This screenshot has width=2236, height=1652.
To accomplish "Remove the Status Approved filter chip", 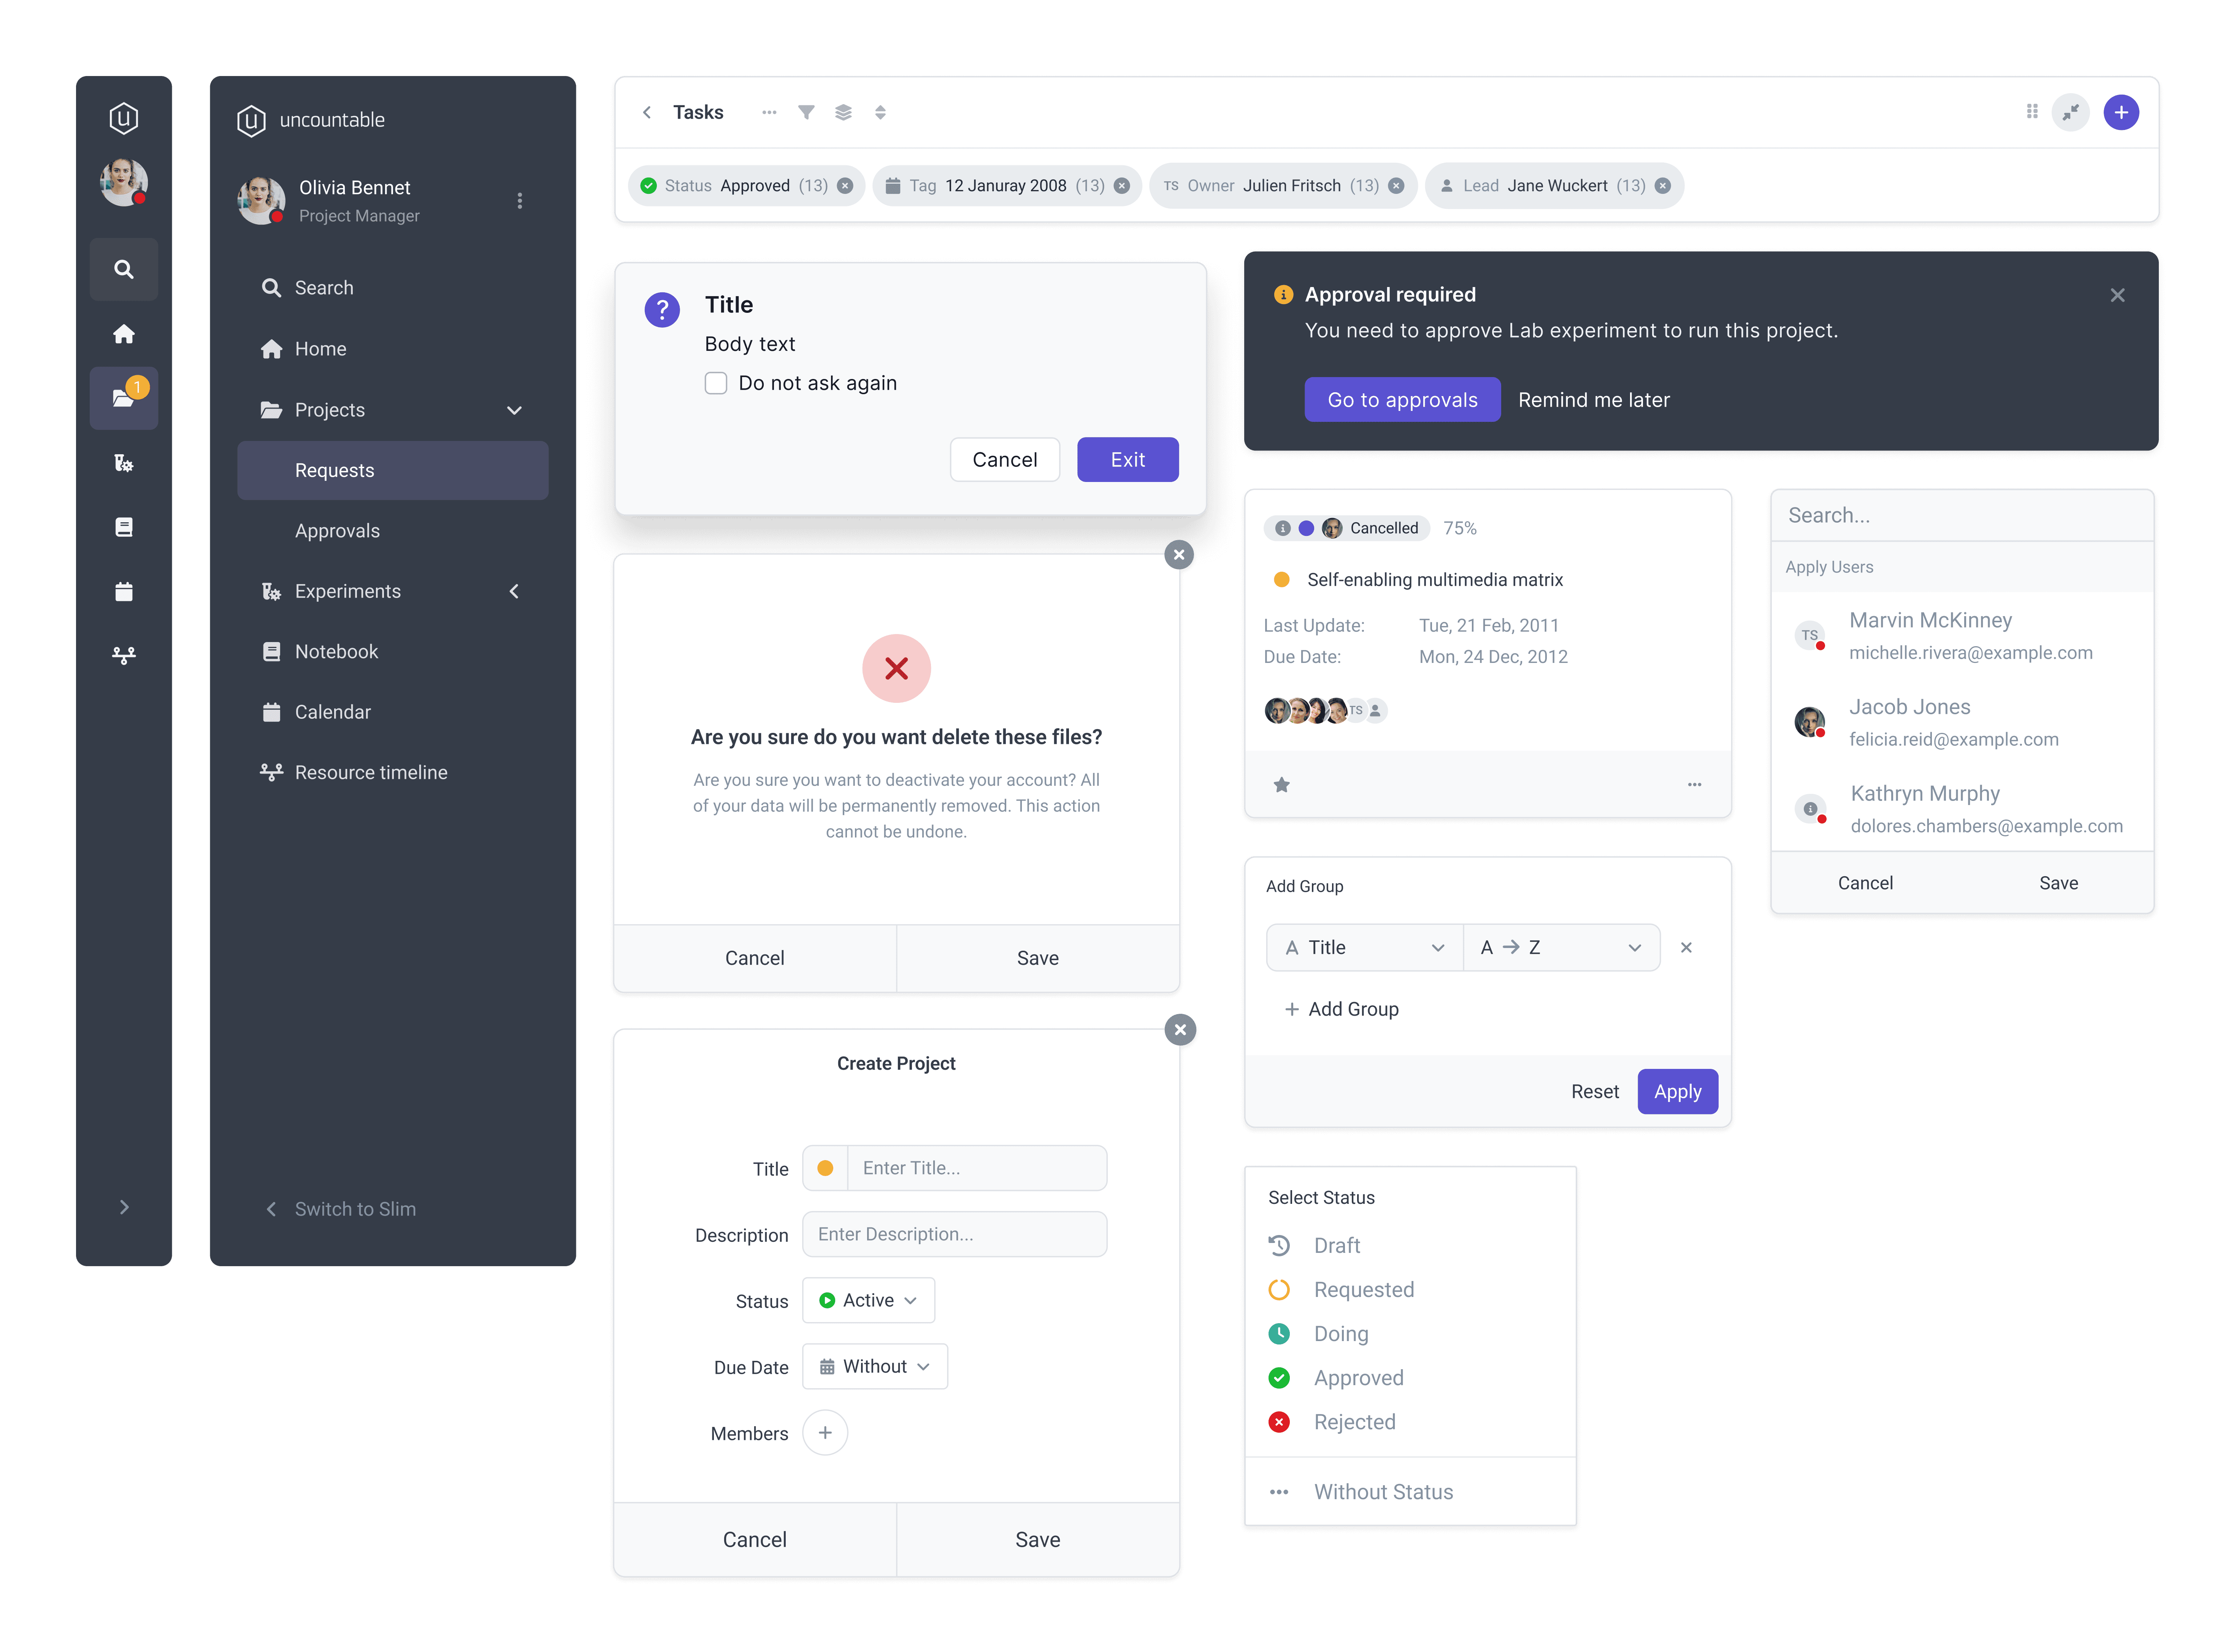I will click(x=845, y=186).
